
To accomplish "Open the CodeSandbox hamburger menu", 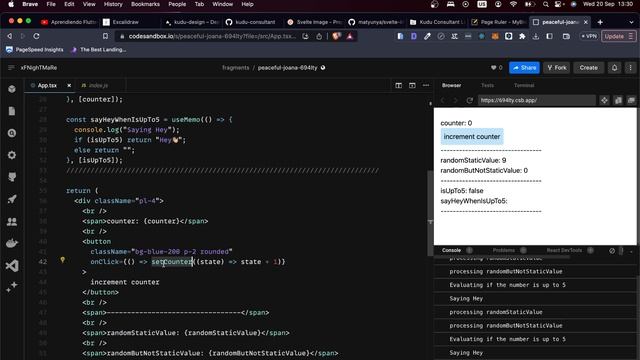I will [11, 68].
